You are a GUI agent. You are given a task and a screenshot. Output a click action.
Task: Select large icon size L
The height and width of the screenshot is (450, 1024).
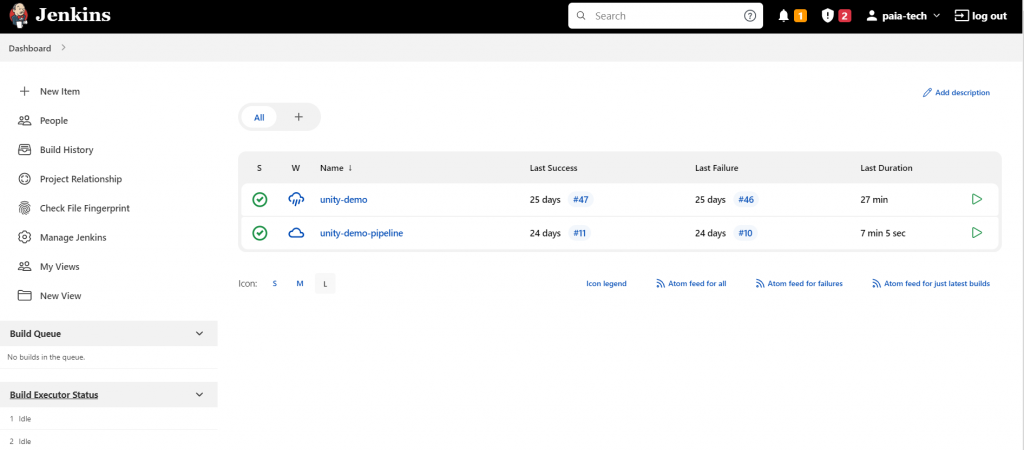click(325, 284)
